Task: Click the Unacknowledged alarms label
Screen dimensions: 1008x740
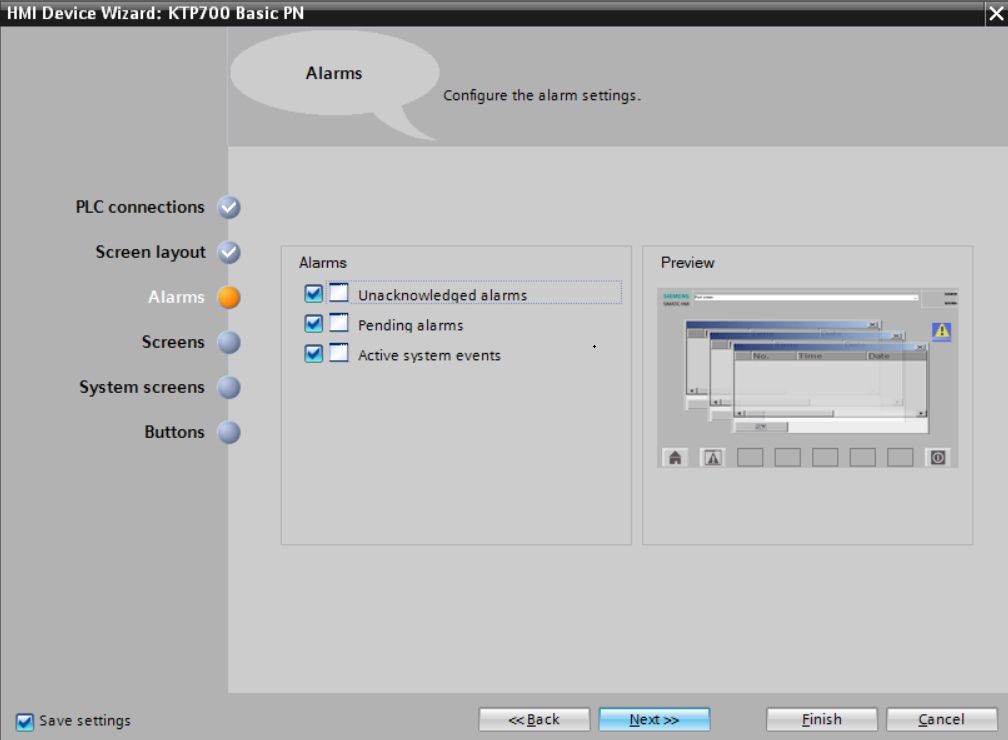Action: 442,295
